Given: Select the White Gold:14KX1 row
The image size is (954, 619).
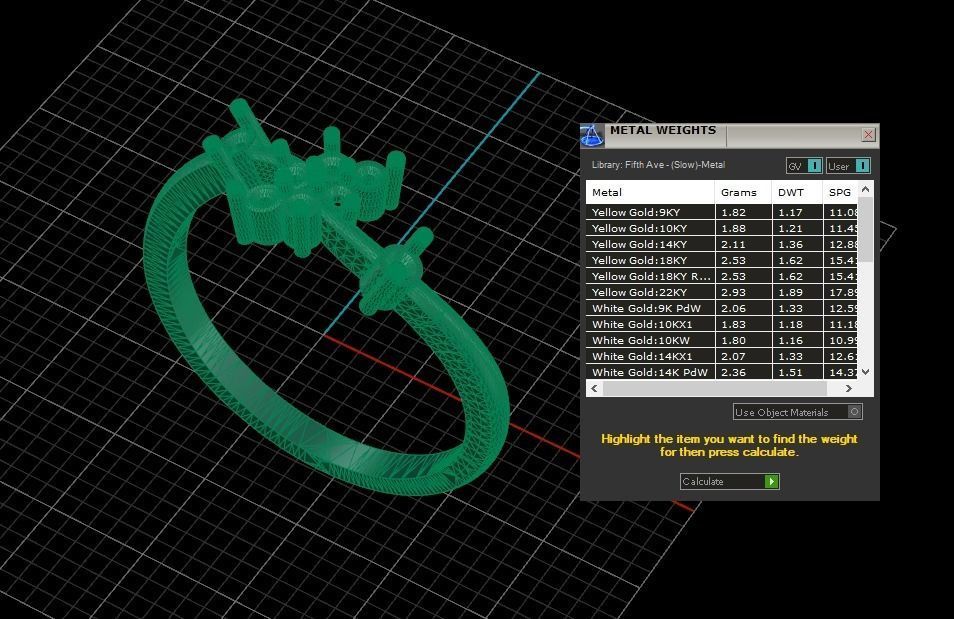Looking at the screenshot, I should (x=722, y=356).
